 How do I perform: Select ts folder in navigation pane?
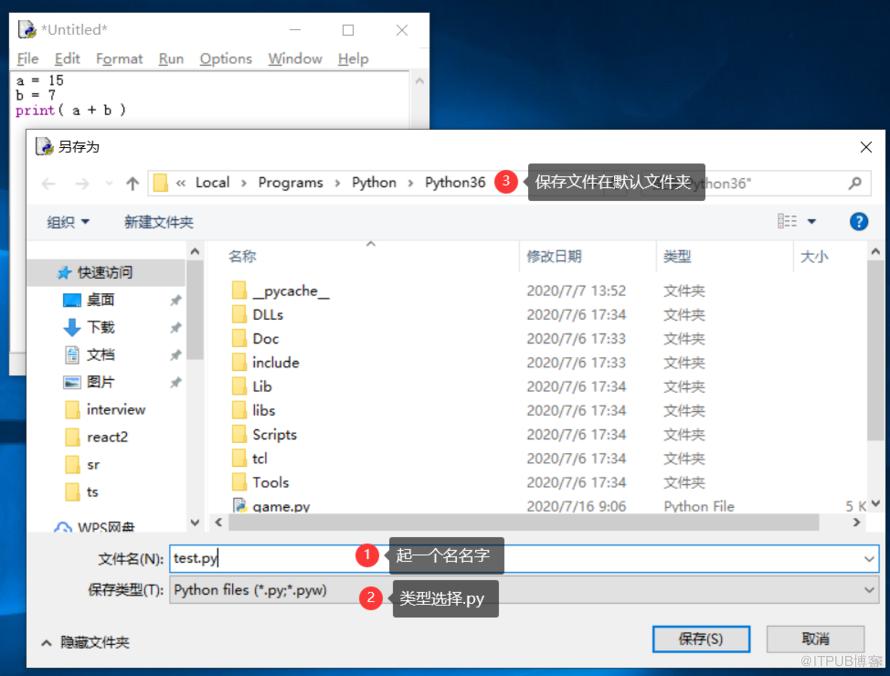tap(92, 492)
